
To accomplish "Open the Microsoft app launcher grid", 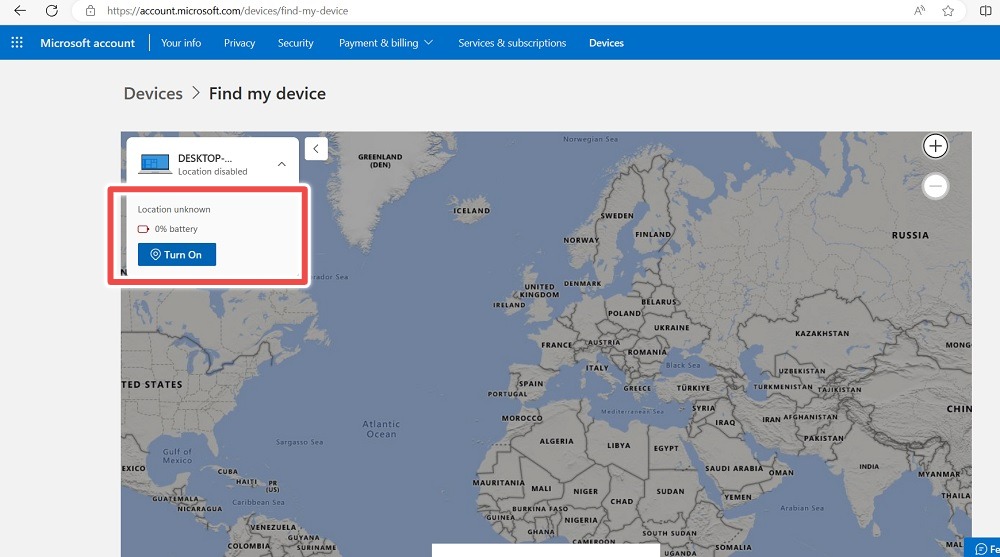I will click(17, 43).
